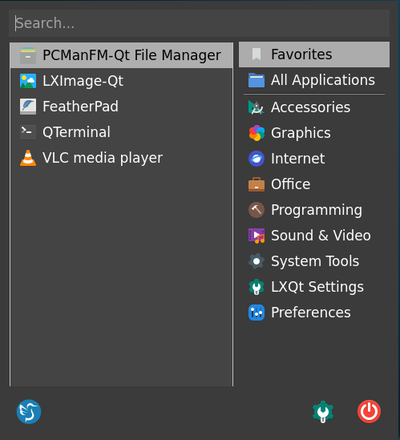Click the FeatherPad feather icon
This screenshot has height=440, width=400.
28,107
